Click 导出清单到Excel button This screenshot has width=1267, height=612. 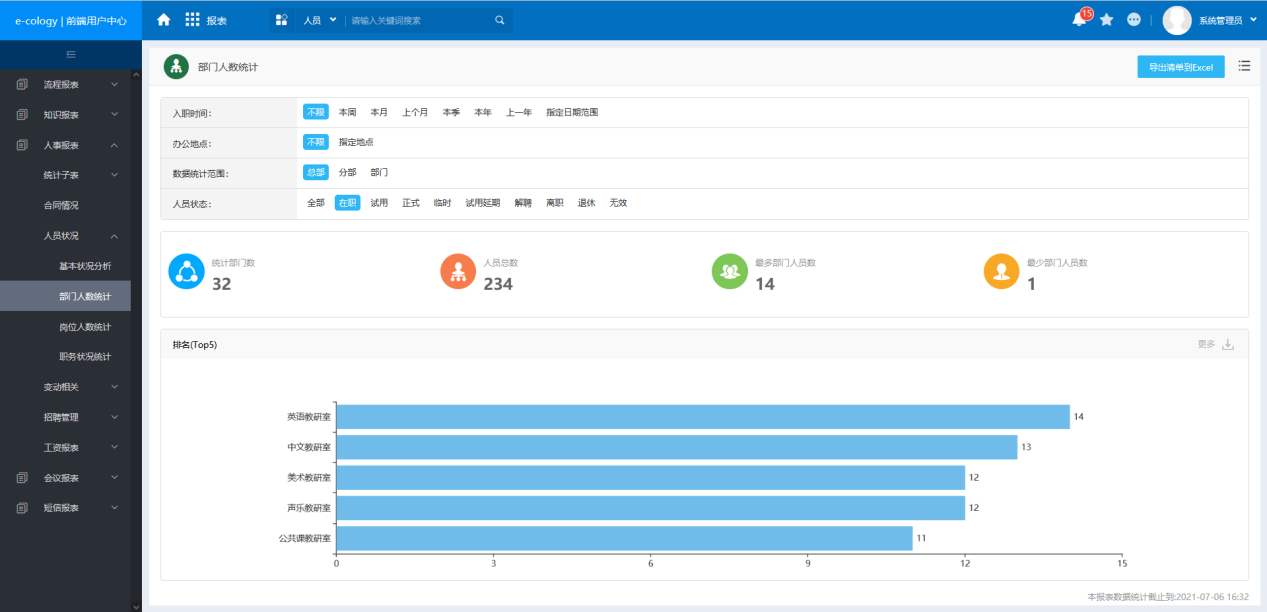click(x=1181, y=67)
